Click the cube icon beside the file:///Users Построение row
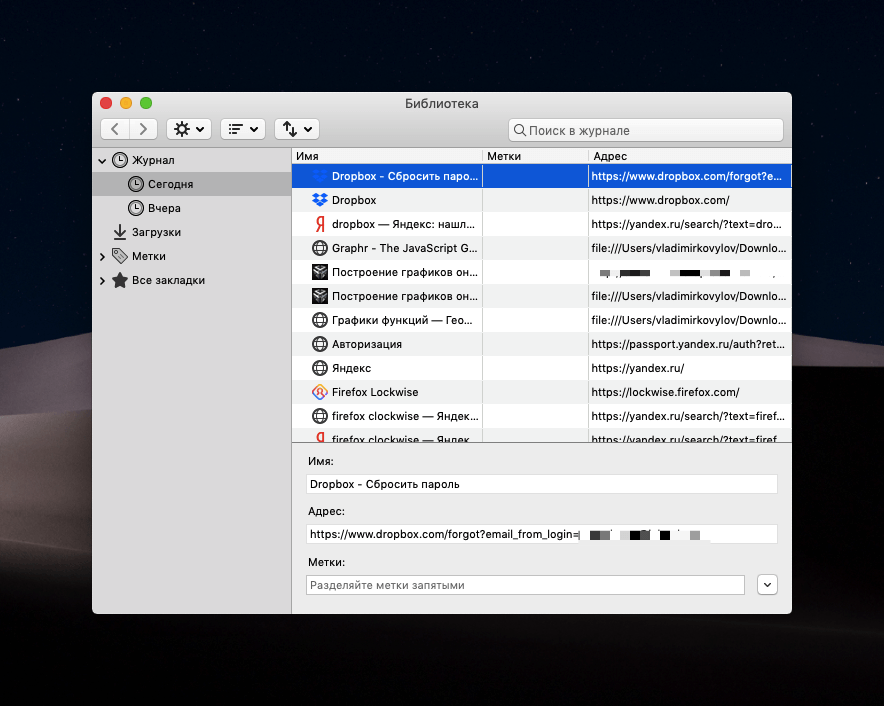This screenshot has height=706, width=884. pyautogui.click(x=320, y=296)
